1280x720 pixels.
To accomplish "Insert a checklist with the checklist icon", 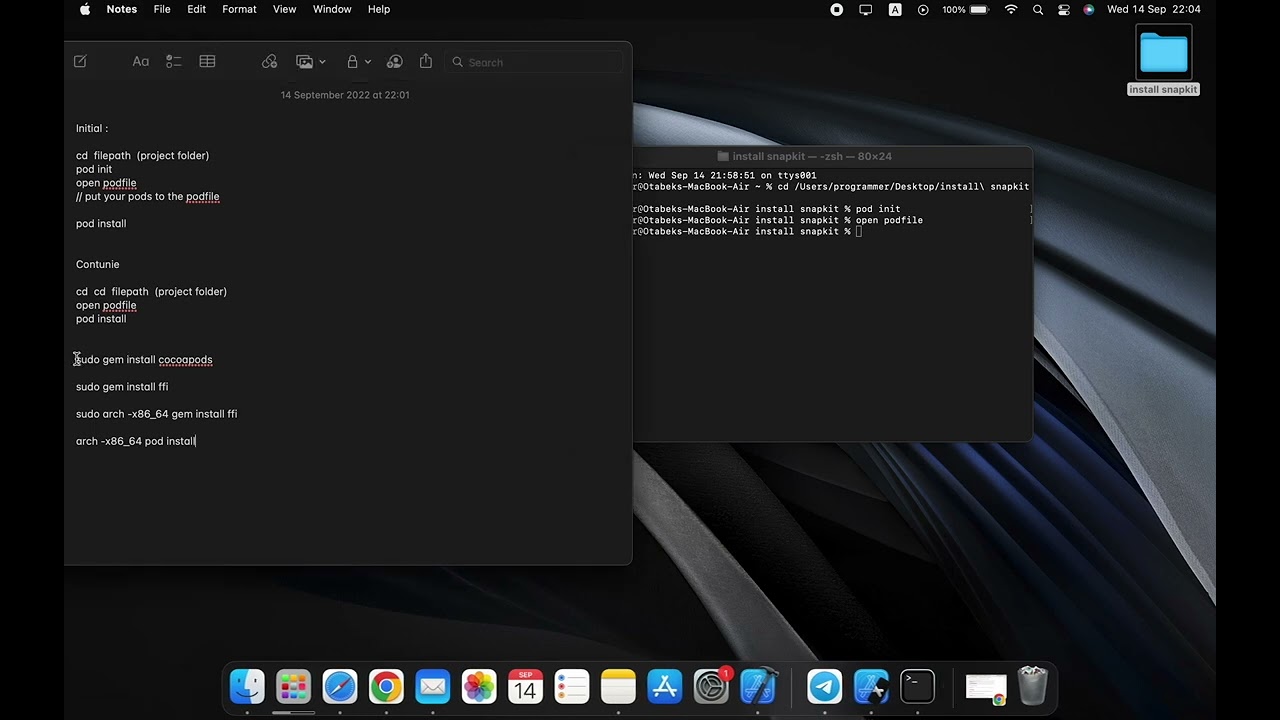I will click(173, 62).
